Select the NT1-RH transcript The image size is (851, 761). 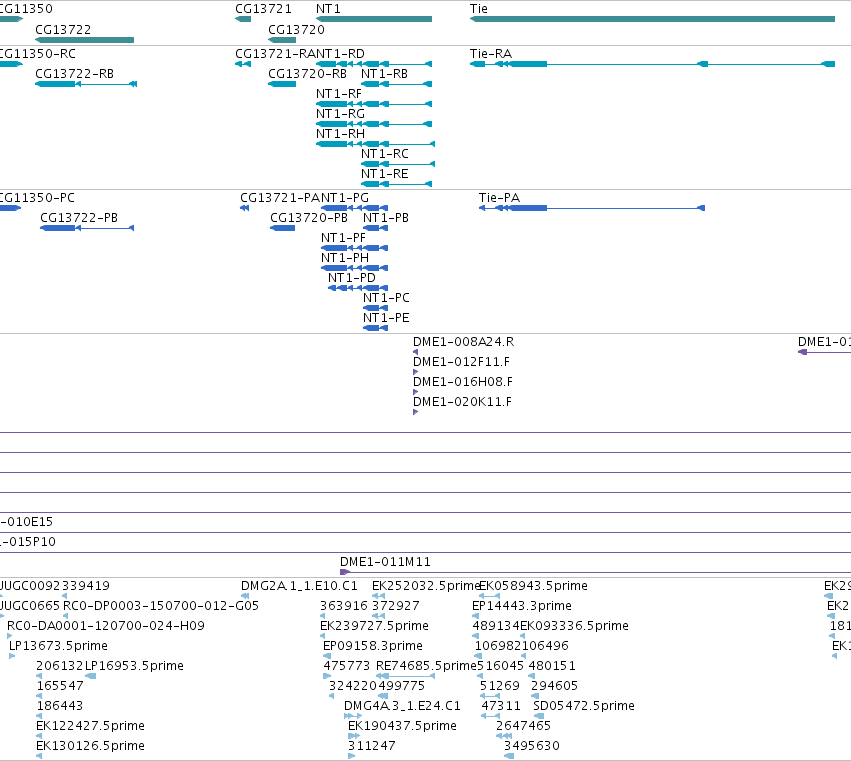click(x=375, y=144)
